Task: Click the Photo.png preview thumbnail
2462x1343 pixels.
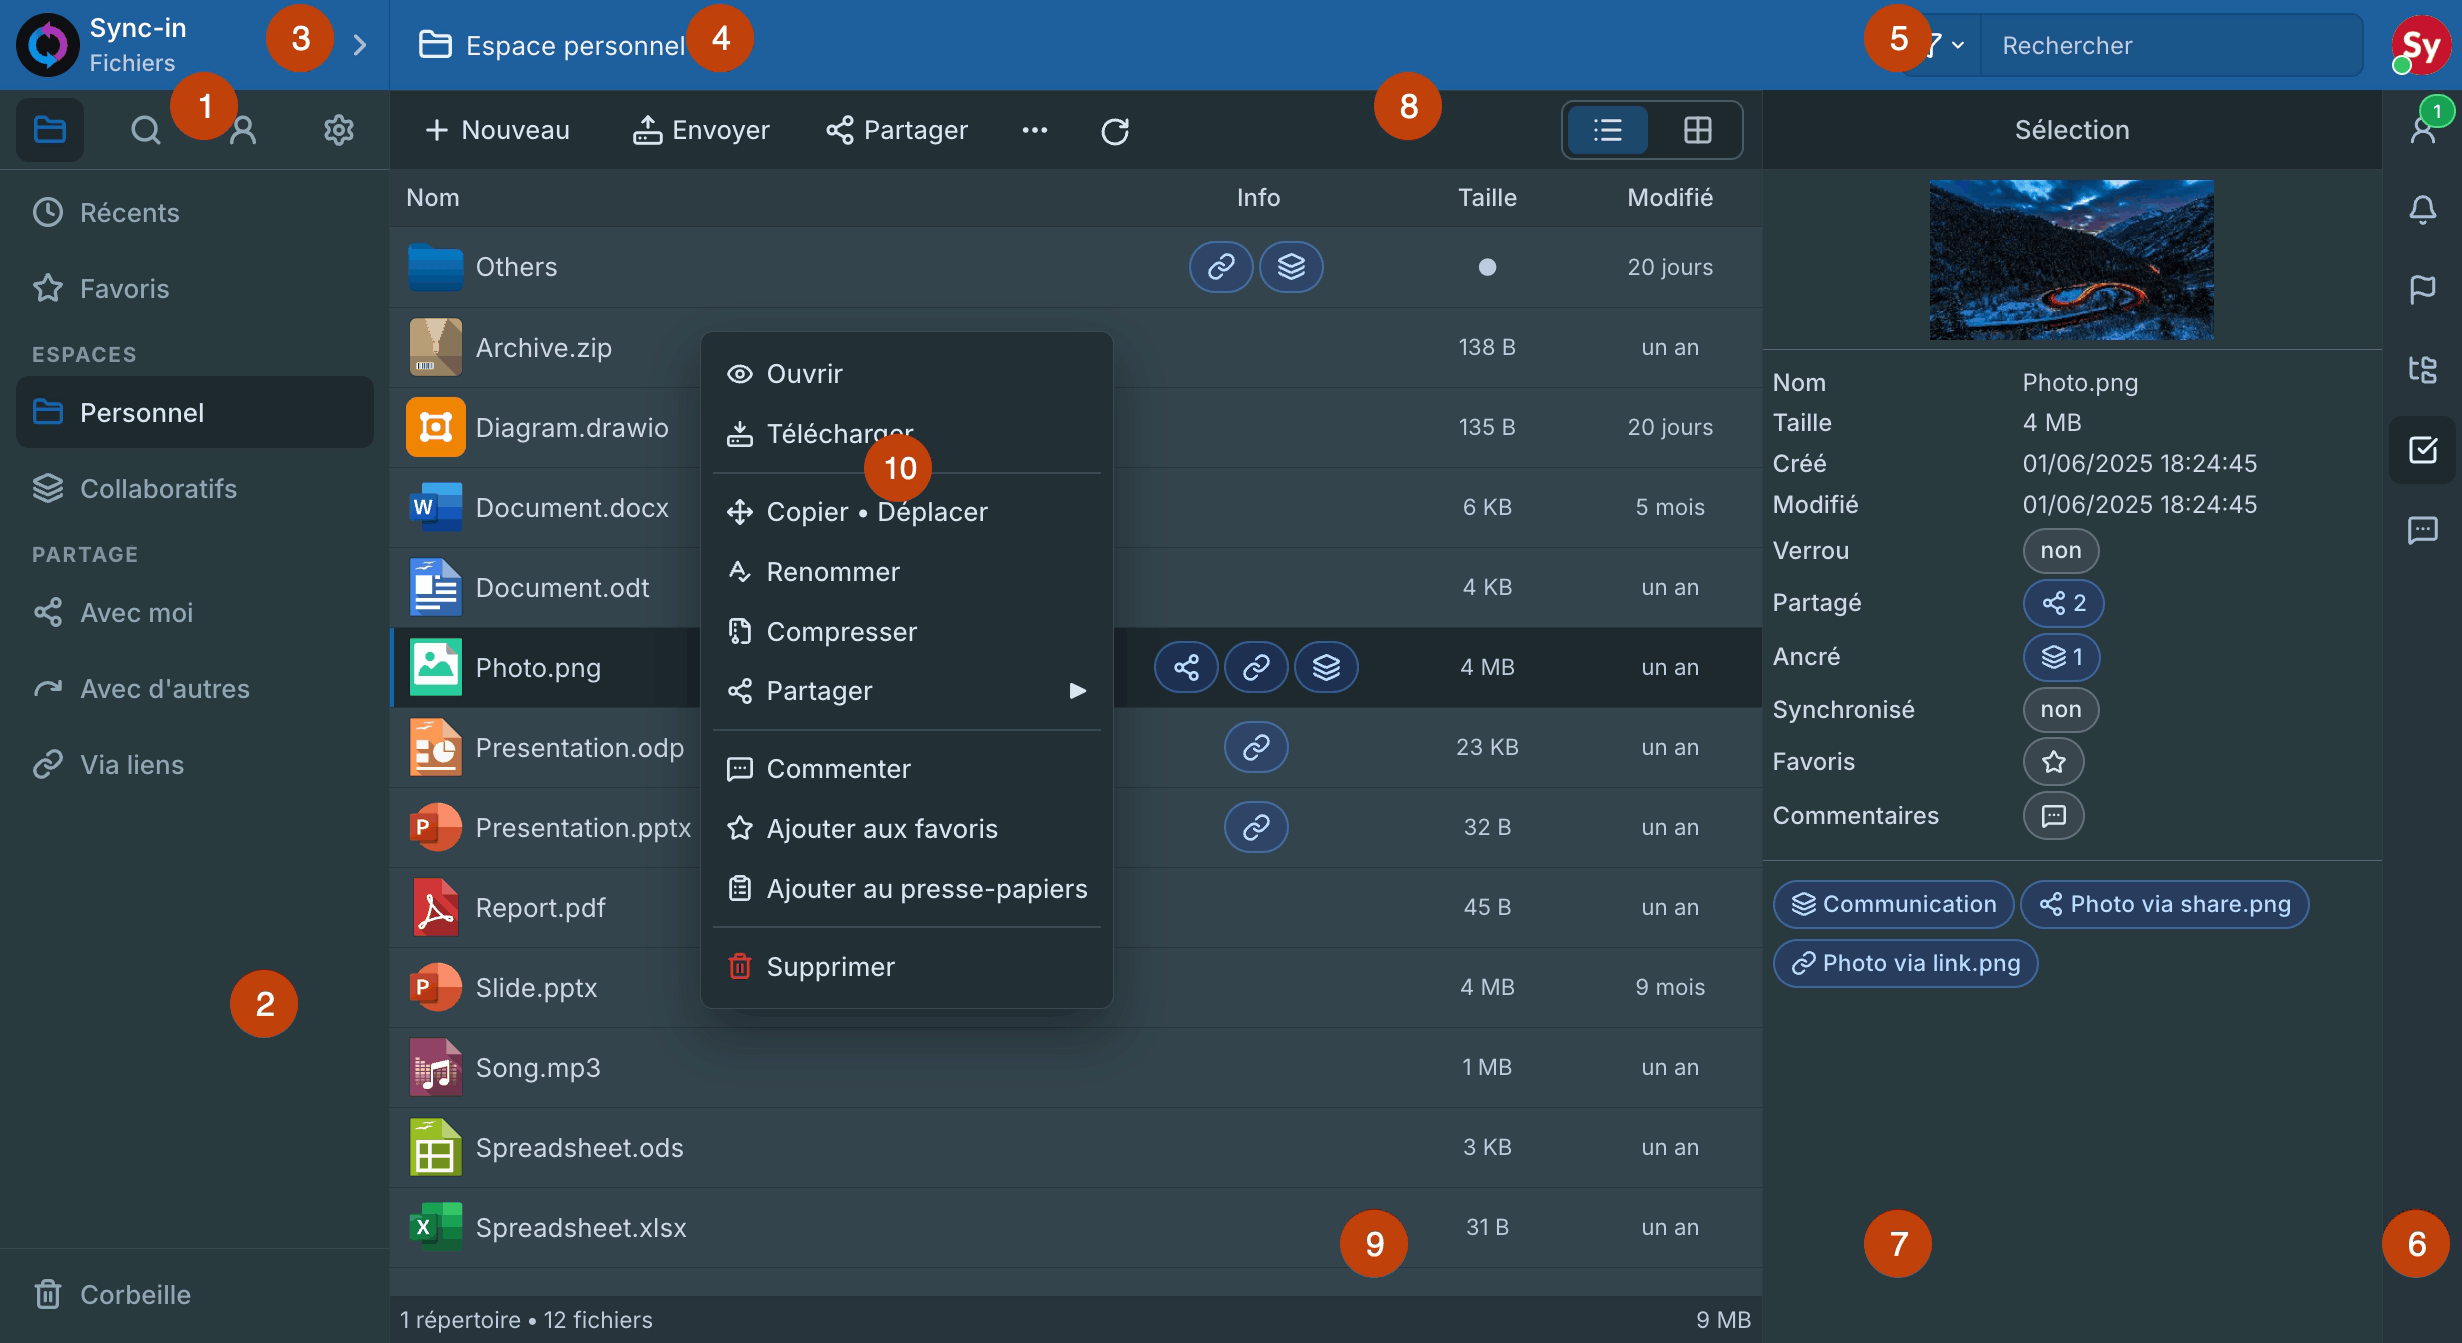Action: click(x=2071, y=260)
